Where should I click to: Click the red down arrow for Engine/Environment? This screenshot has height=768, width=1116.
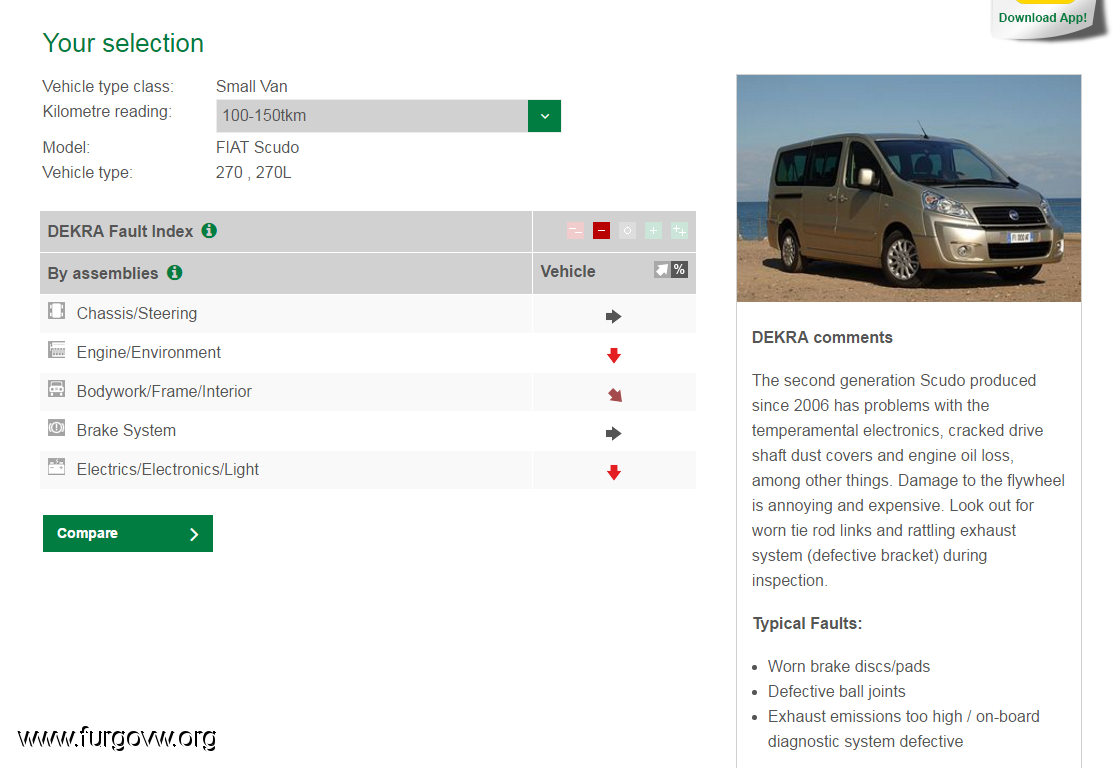[x=614, y=355]
